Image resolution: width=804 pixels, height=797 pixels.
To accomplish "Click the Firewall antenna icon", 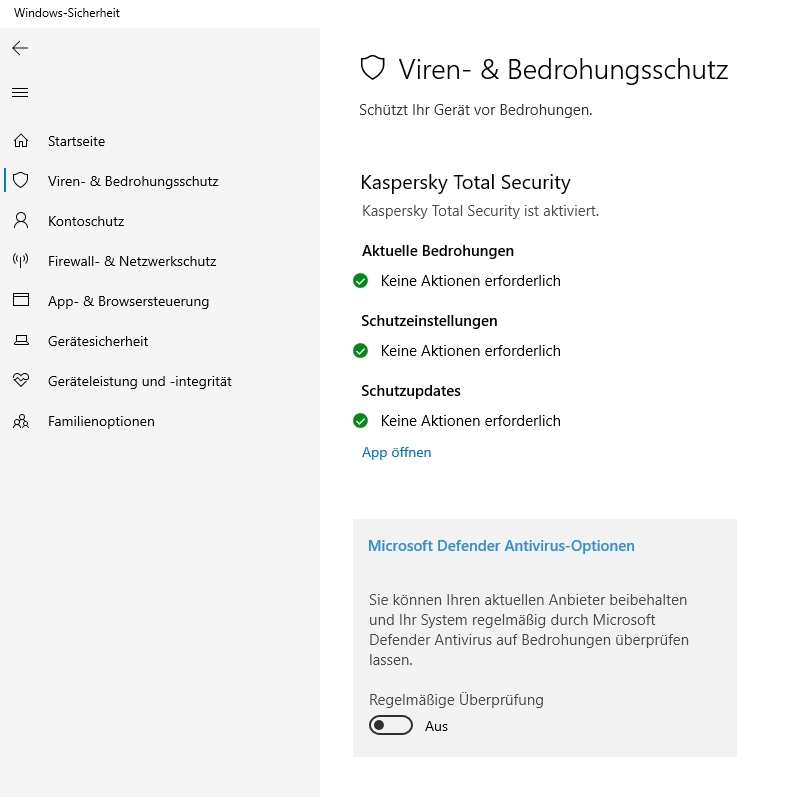I will click(x=21, y=261).
